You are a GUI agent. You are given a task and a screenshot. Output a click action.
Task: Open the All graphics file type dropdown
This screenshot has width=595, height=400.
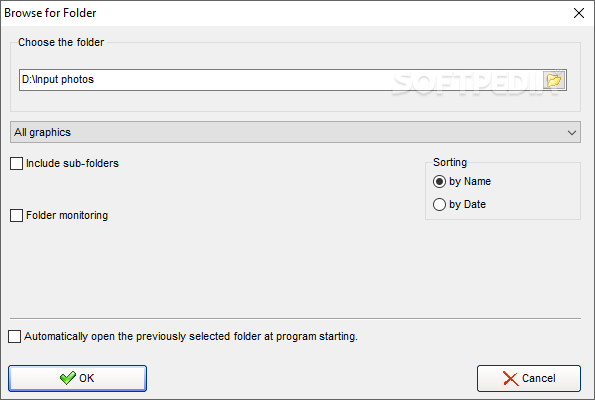pos(295,132)
